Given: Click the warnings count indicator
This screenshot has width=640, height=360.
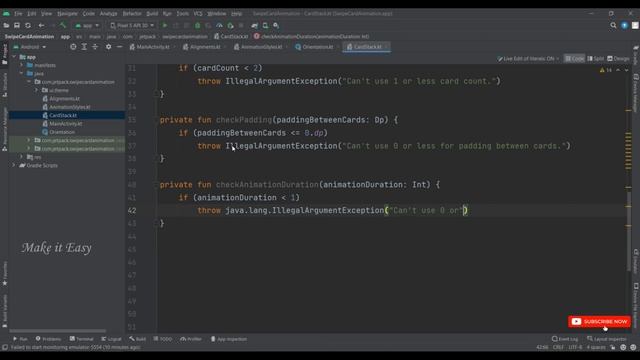Looking at the screenshot, I should (606, 70).
